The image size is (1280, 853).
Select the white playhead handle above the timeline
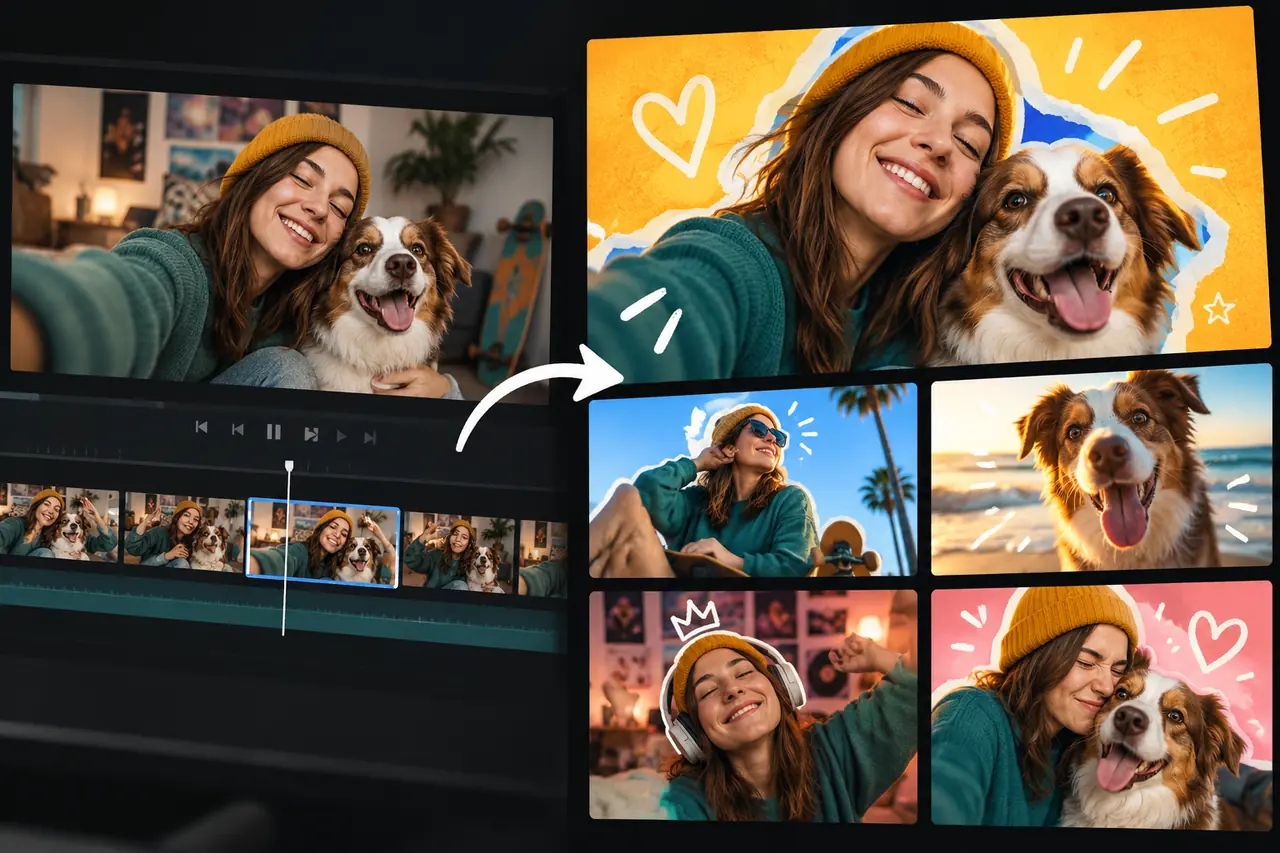288,466
